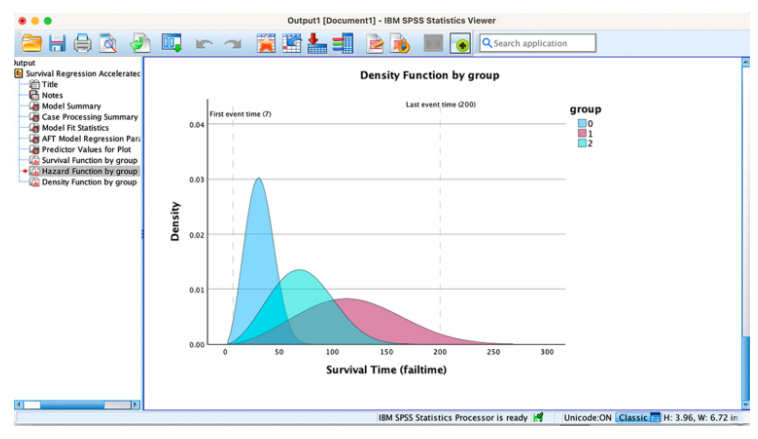Click the Classic label in status bar
758x439 pixels.
click(x=632, y=417)
